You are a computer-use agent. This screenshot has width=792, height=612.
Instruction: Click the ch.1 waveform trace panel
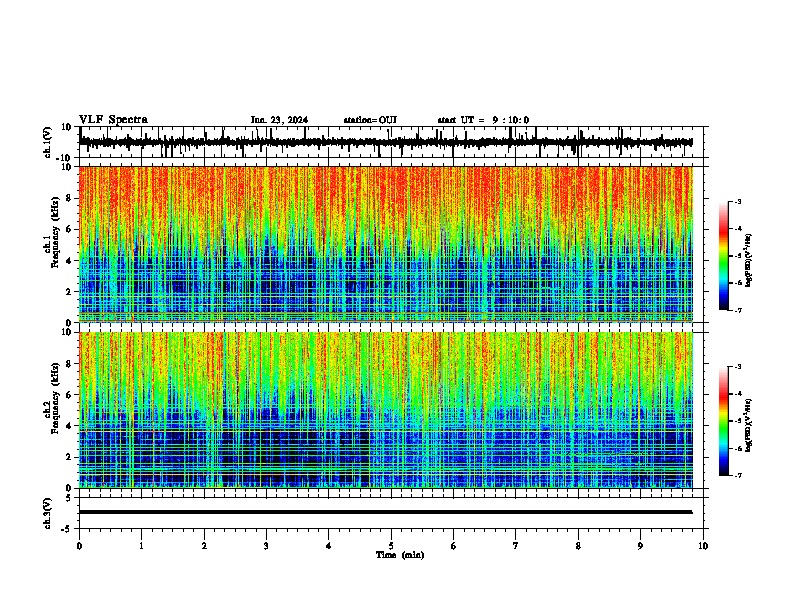click(391, 142)
